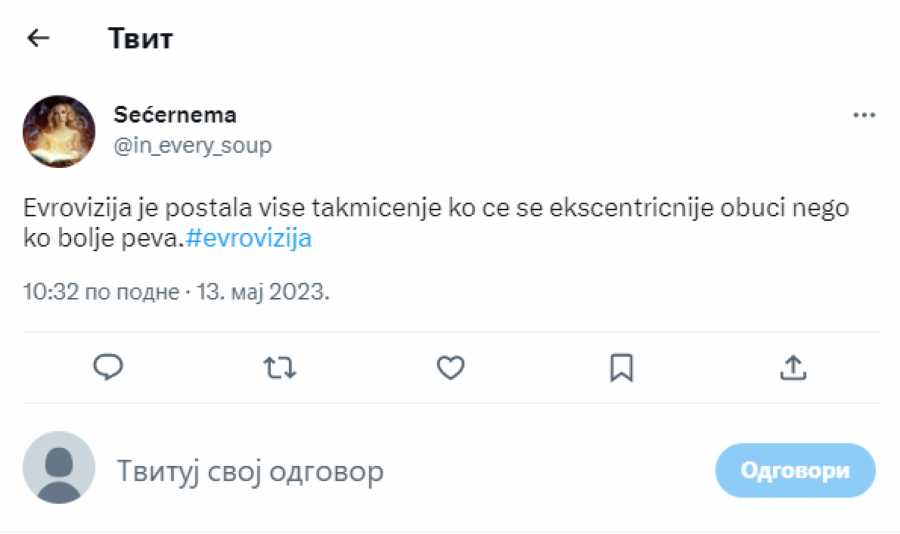The height and width of the screenshot is (534, 900).
Task: Retweet the tweet using the retweet icon
Action: pyautogui.click(x=280, y=367)
